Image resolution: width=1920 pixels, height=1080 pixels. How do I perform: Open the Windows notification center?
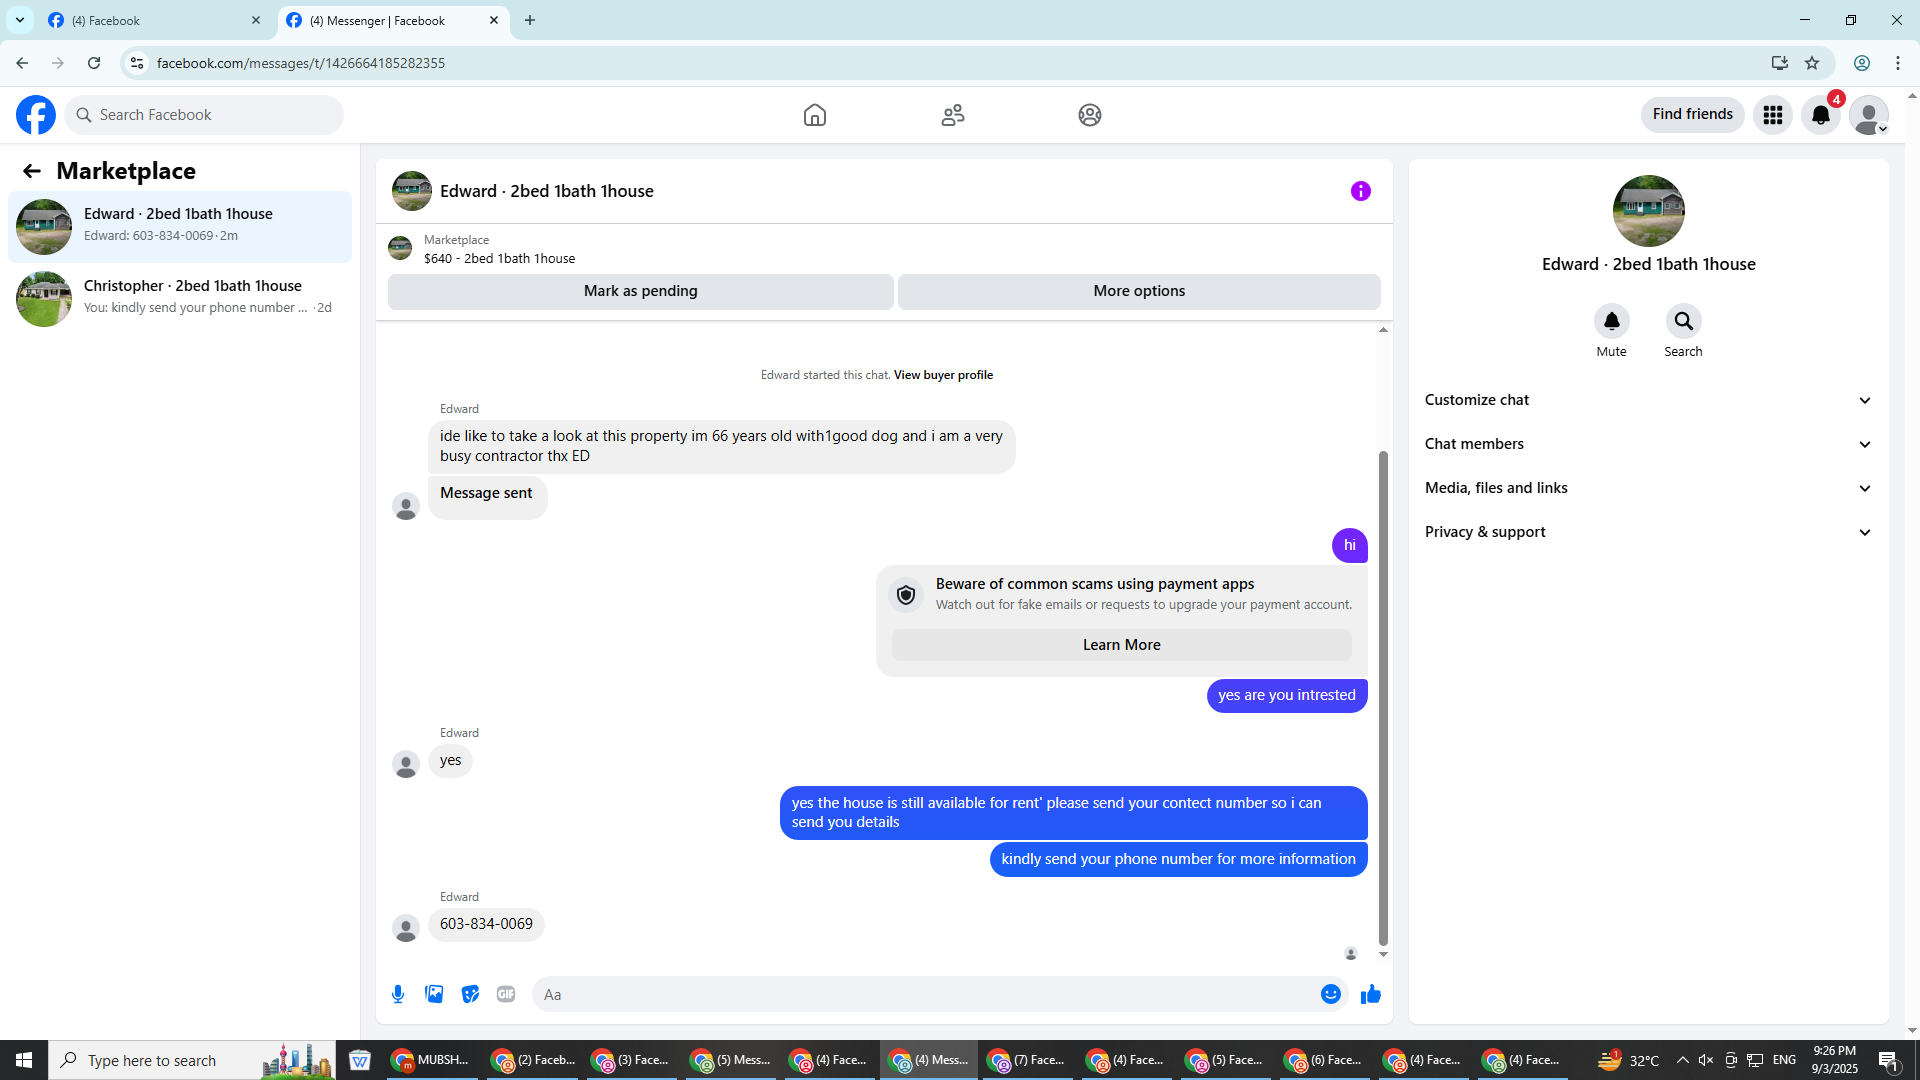[1889, 1060]
